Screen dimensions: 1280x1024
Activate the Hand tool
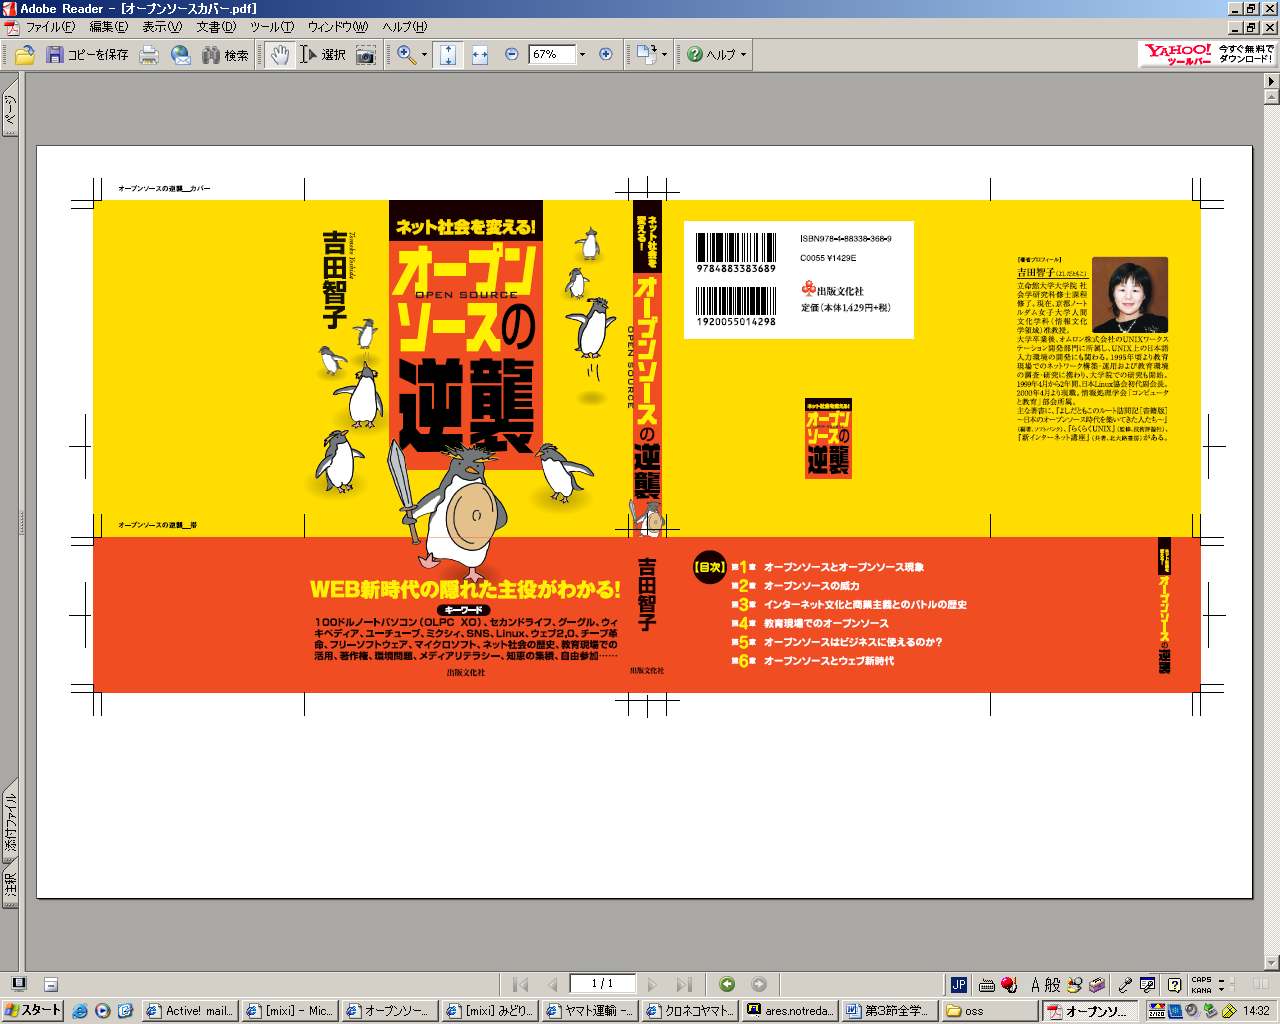(x=280, y=55)
